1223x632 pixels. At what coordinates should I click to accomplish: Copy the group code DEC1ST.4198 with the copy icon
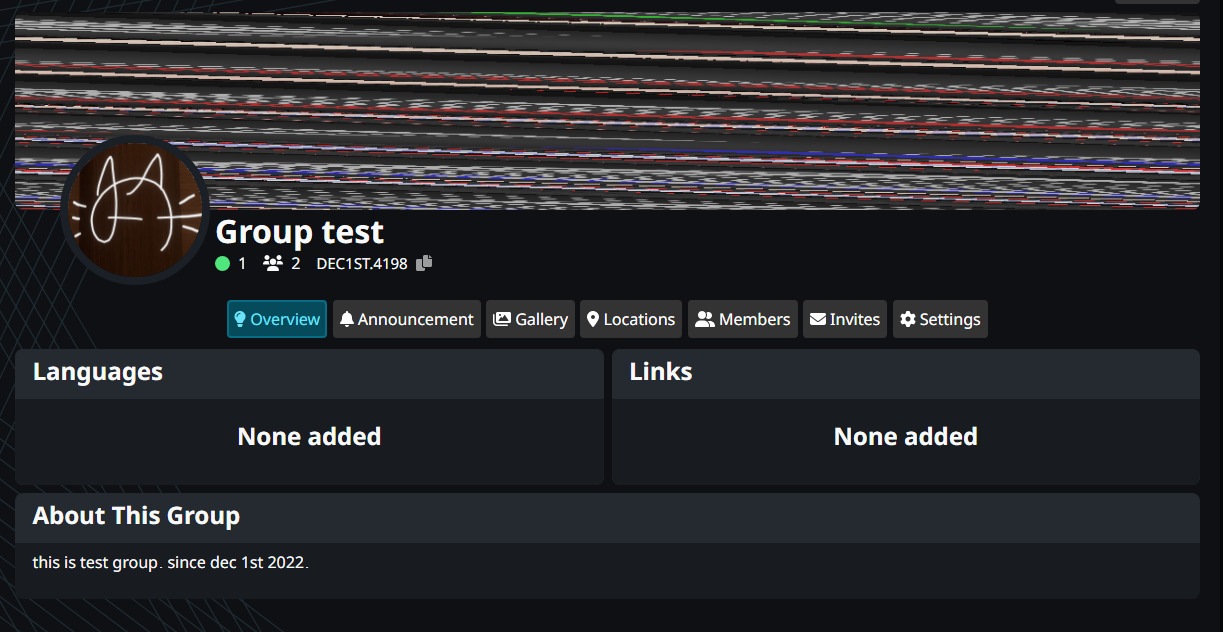424,263
